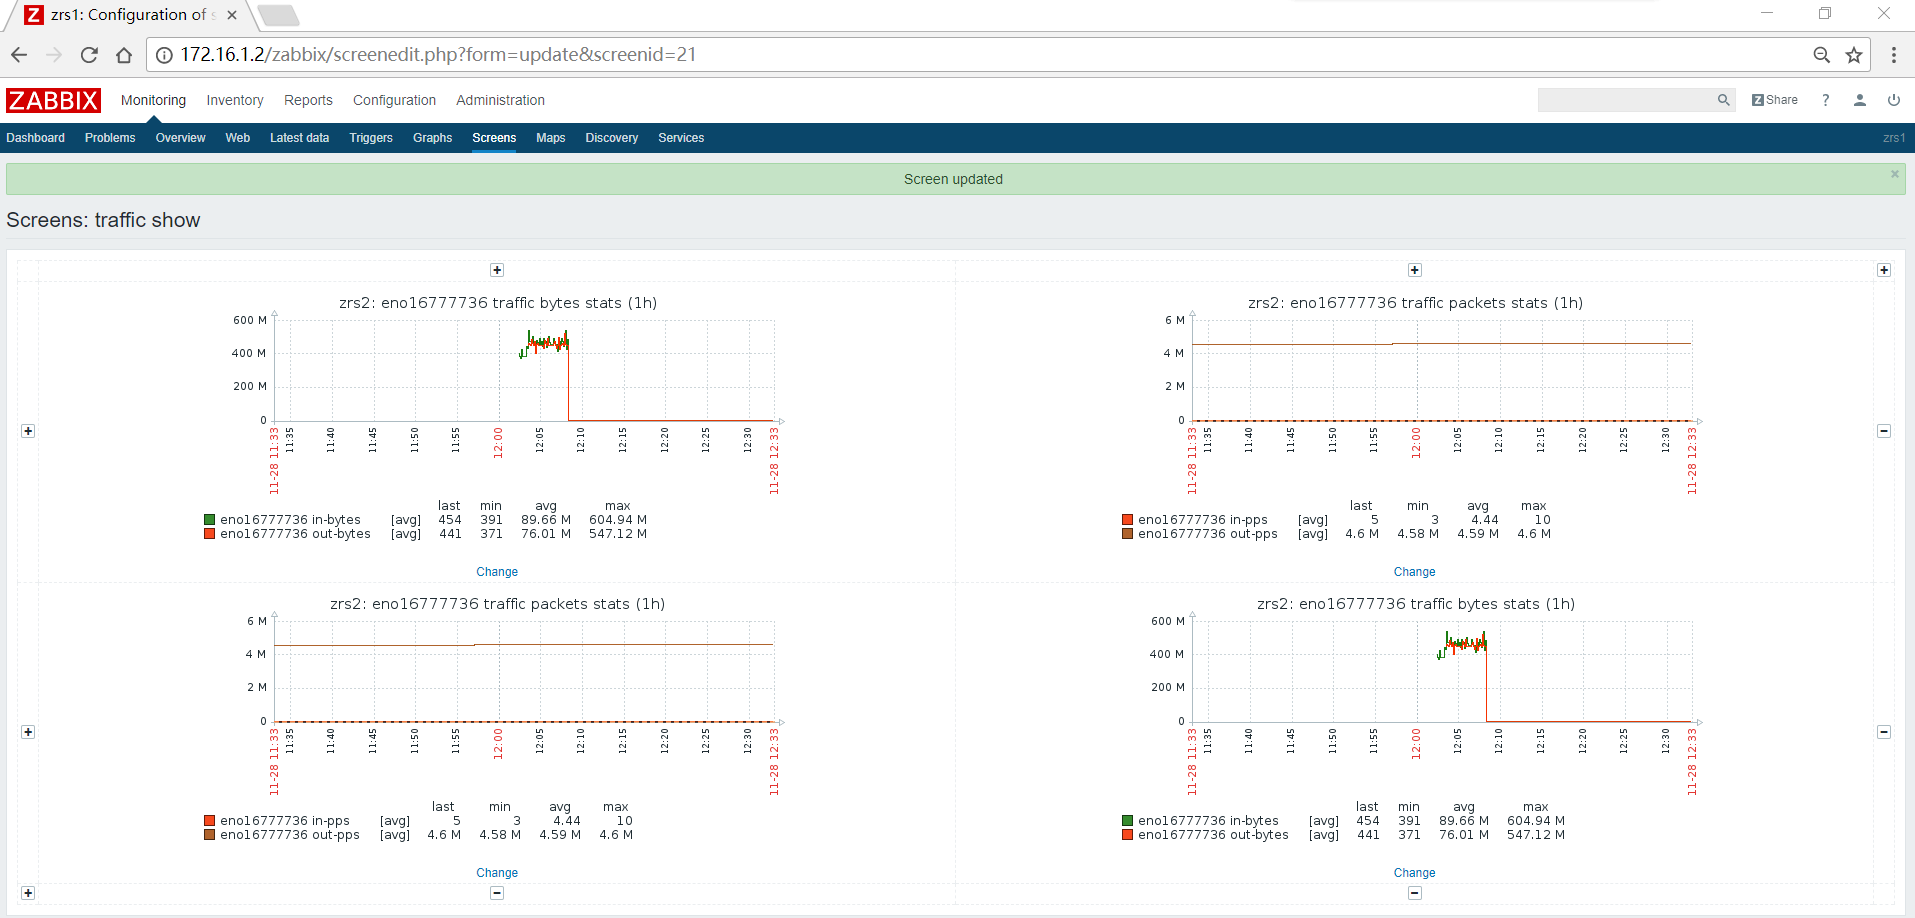Click Change under bottom-right bytes graph
Image resolution: width=1915 pixels, height=918 pixels.
coord(1415,873)
